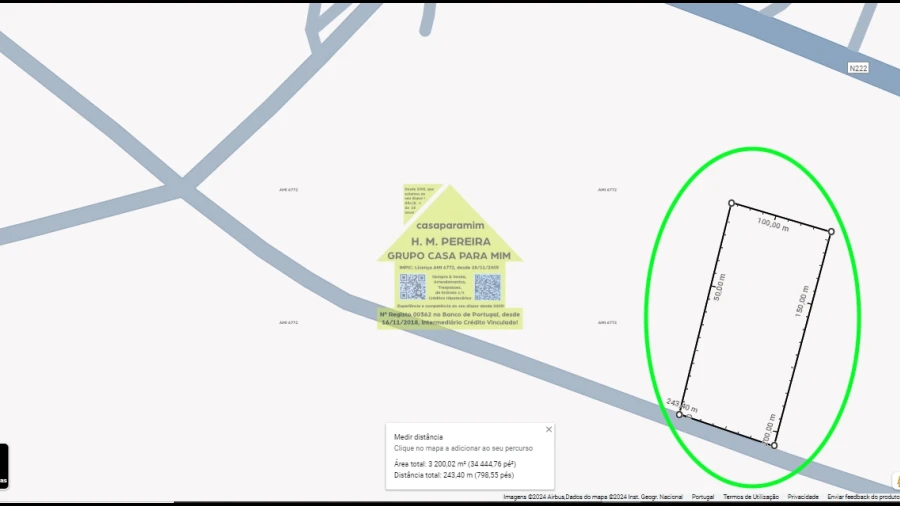Click the black panel at left edge

[3, 466]
